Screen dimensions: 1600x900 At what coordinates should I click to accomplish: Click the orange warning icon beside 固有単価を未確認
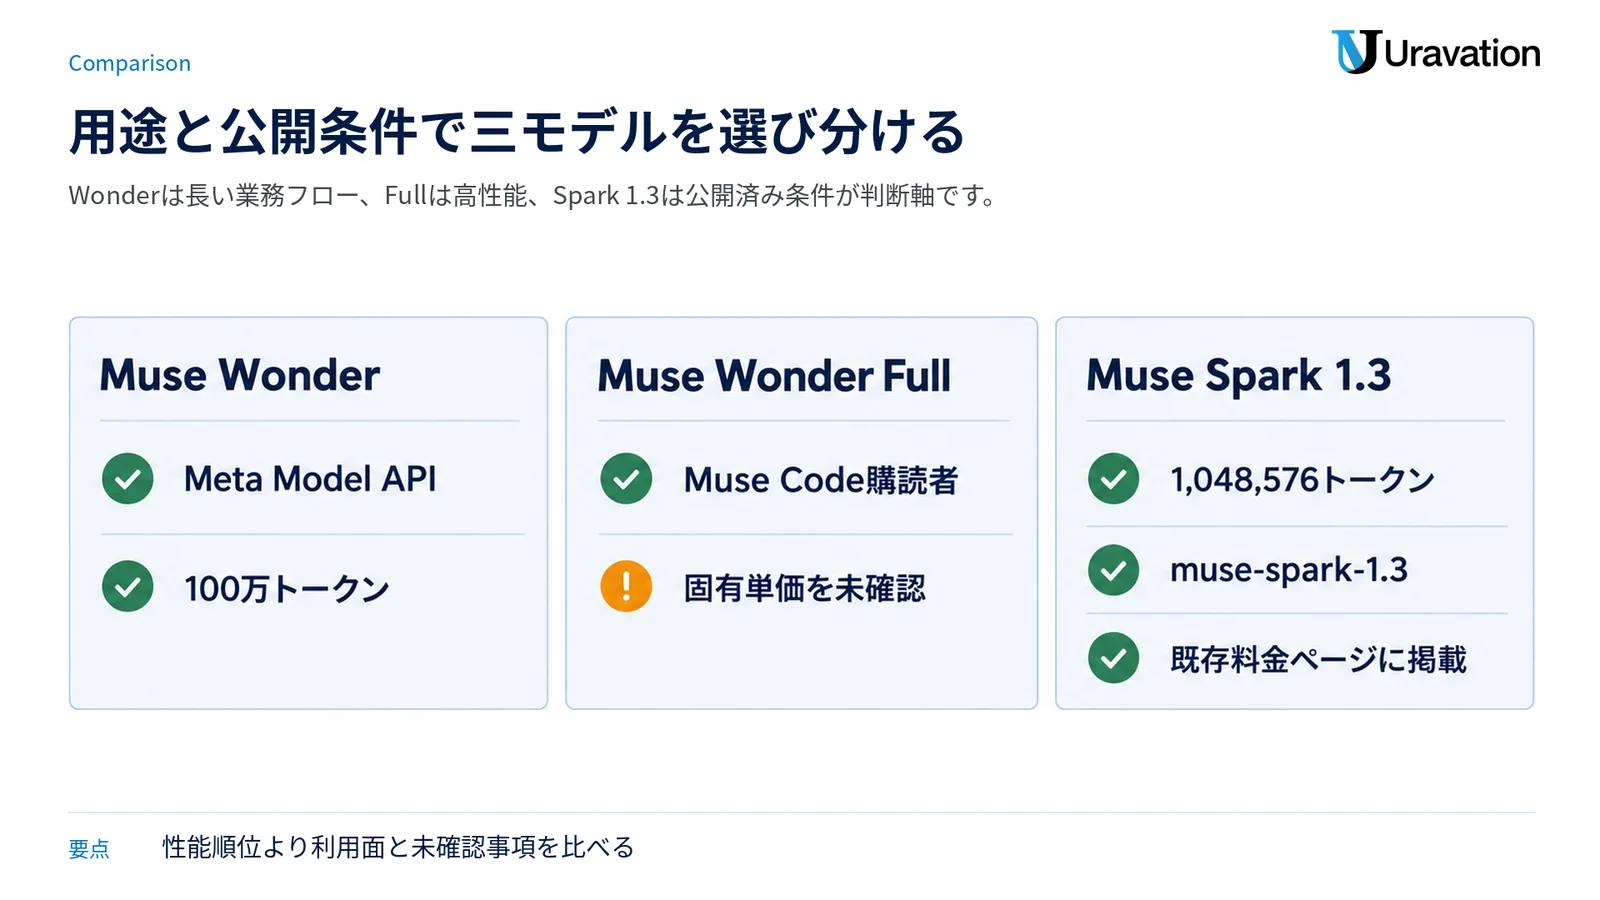[626, 586]
